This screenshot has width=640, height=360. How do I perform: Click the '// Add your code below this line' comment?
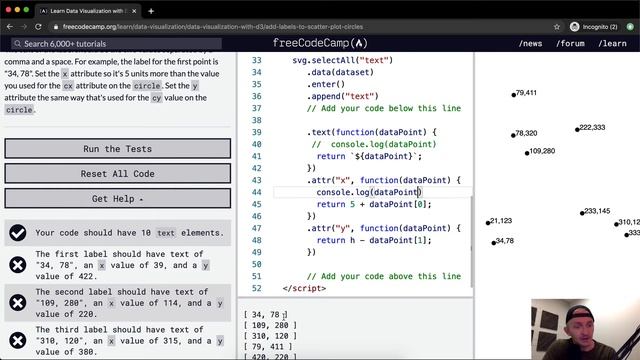[x=384, y=108]
